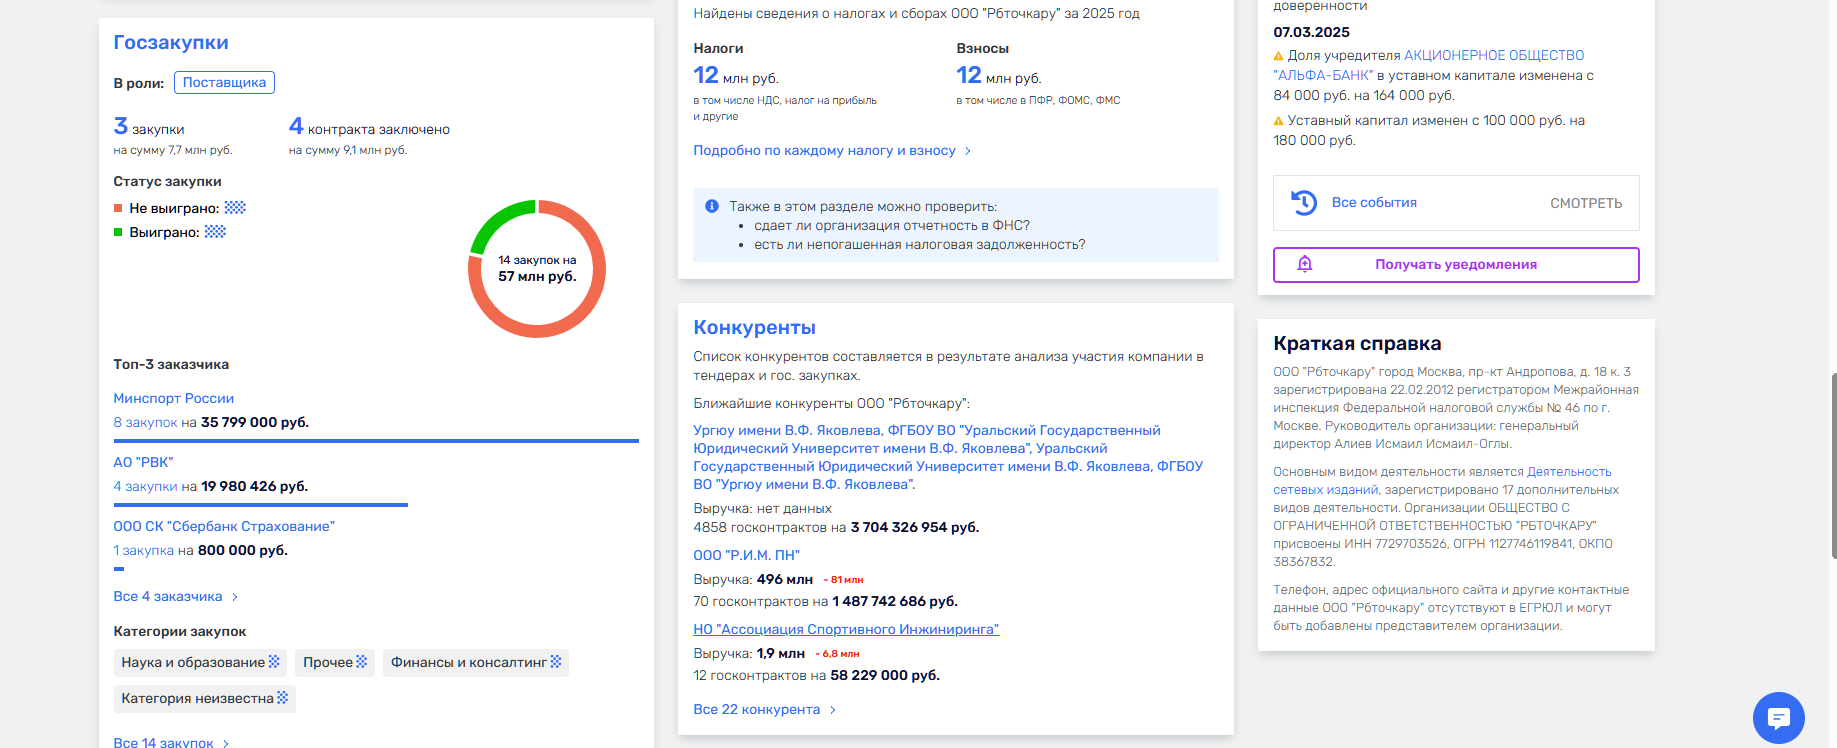This screenshot has width=1837, height=748.
Task: Click blurred count icon on Наука и образование chip
Action: pos(274,662)
